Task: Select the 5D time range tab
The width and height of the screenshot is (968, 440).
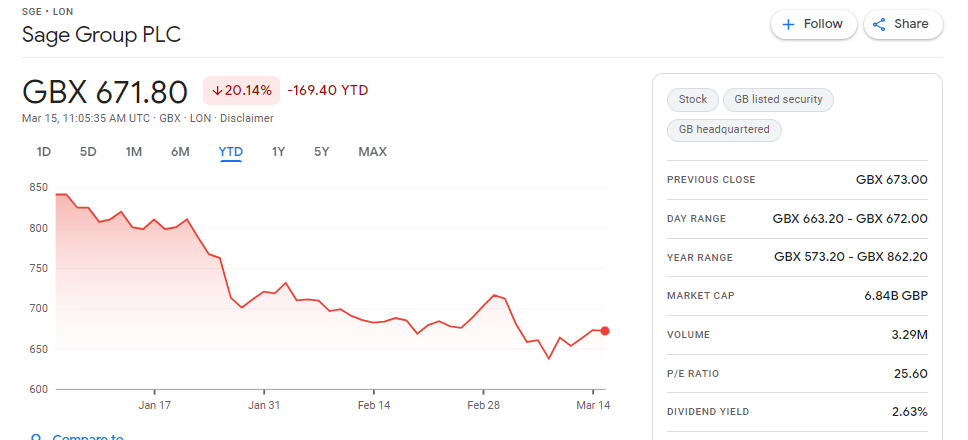Action: tap(88, 152)
